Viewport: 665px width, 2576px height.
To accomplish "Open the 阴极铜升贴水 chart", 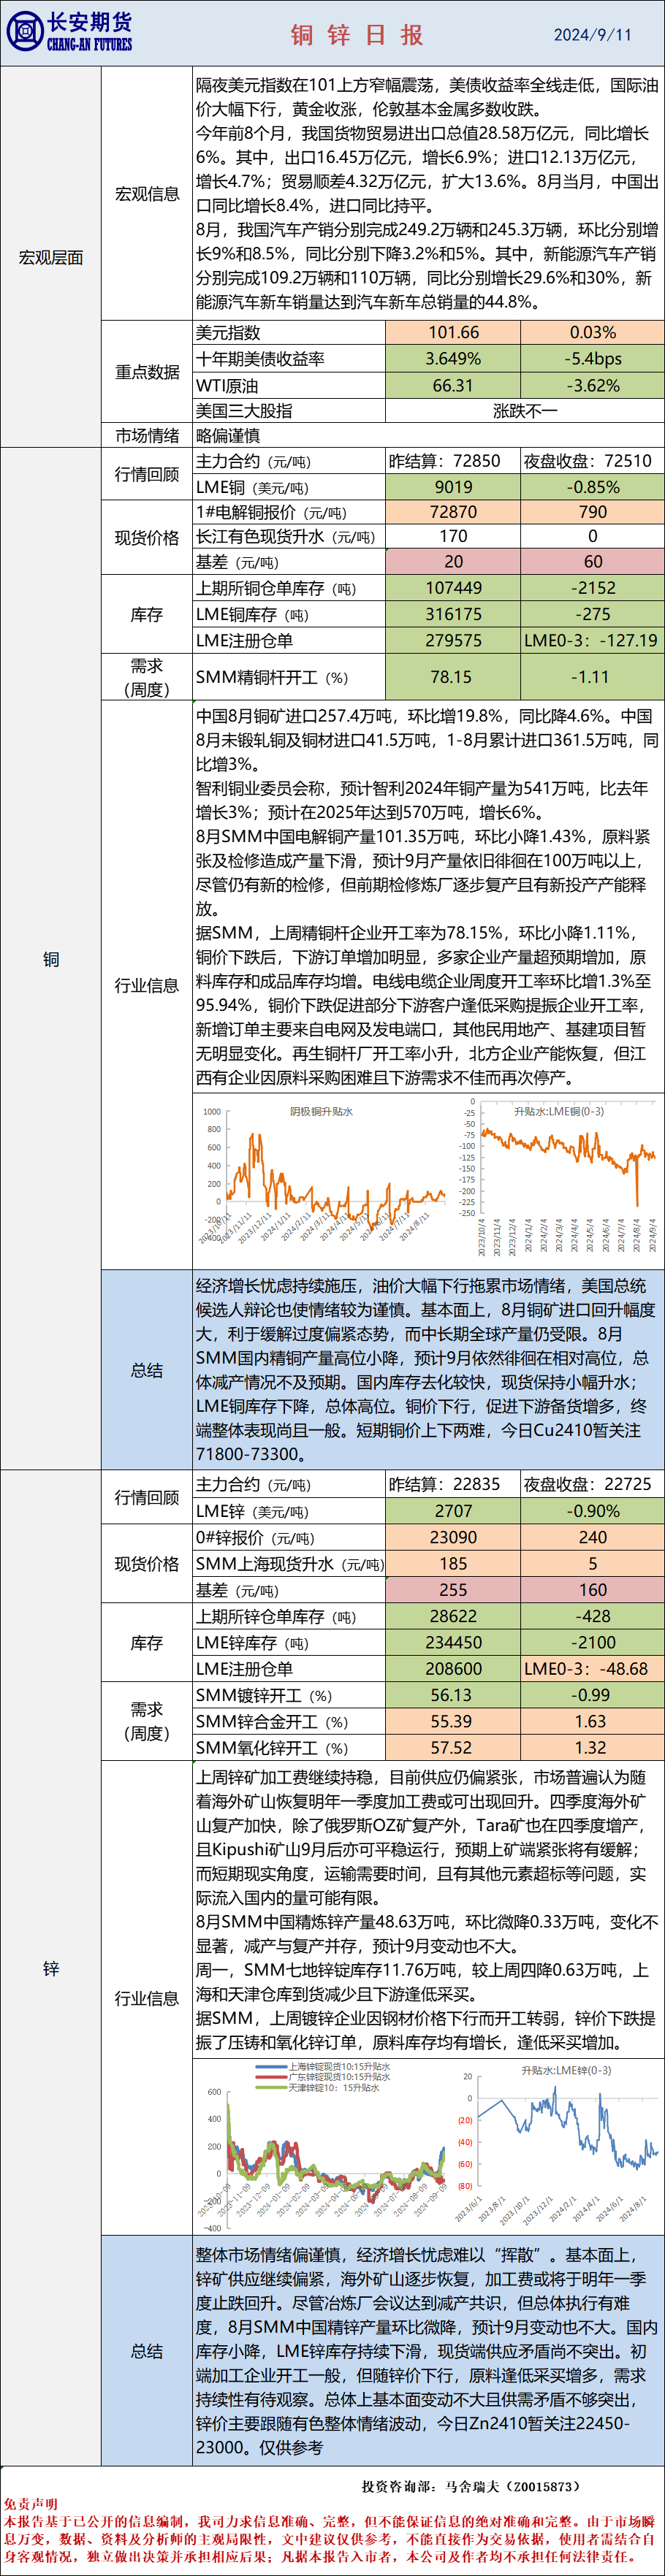I will coord(323,1177).
